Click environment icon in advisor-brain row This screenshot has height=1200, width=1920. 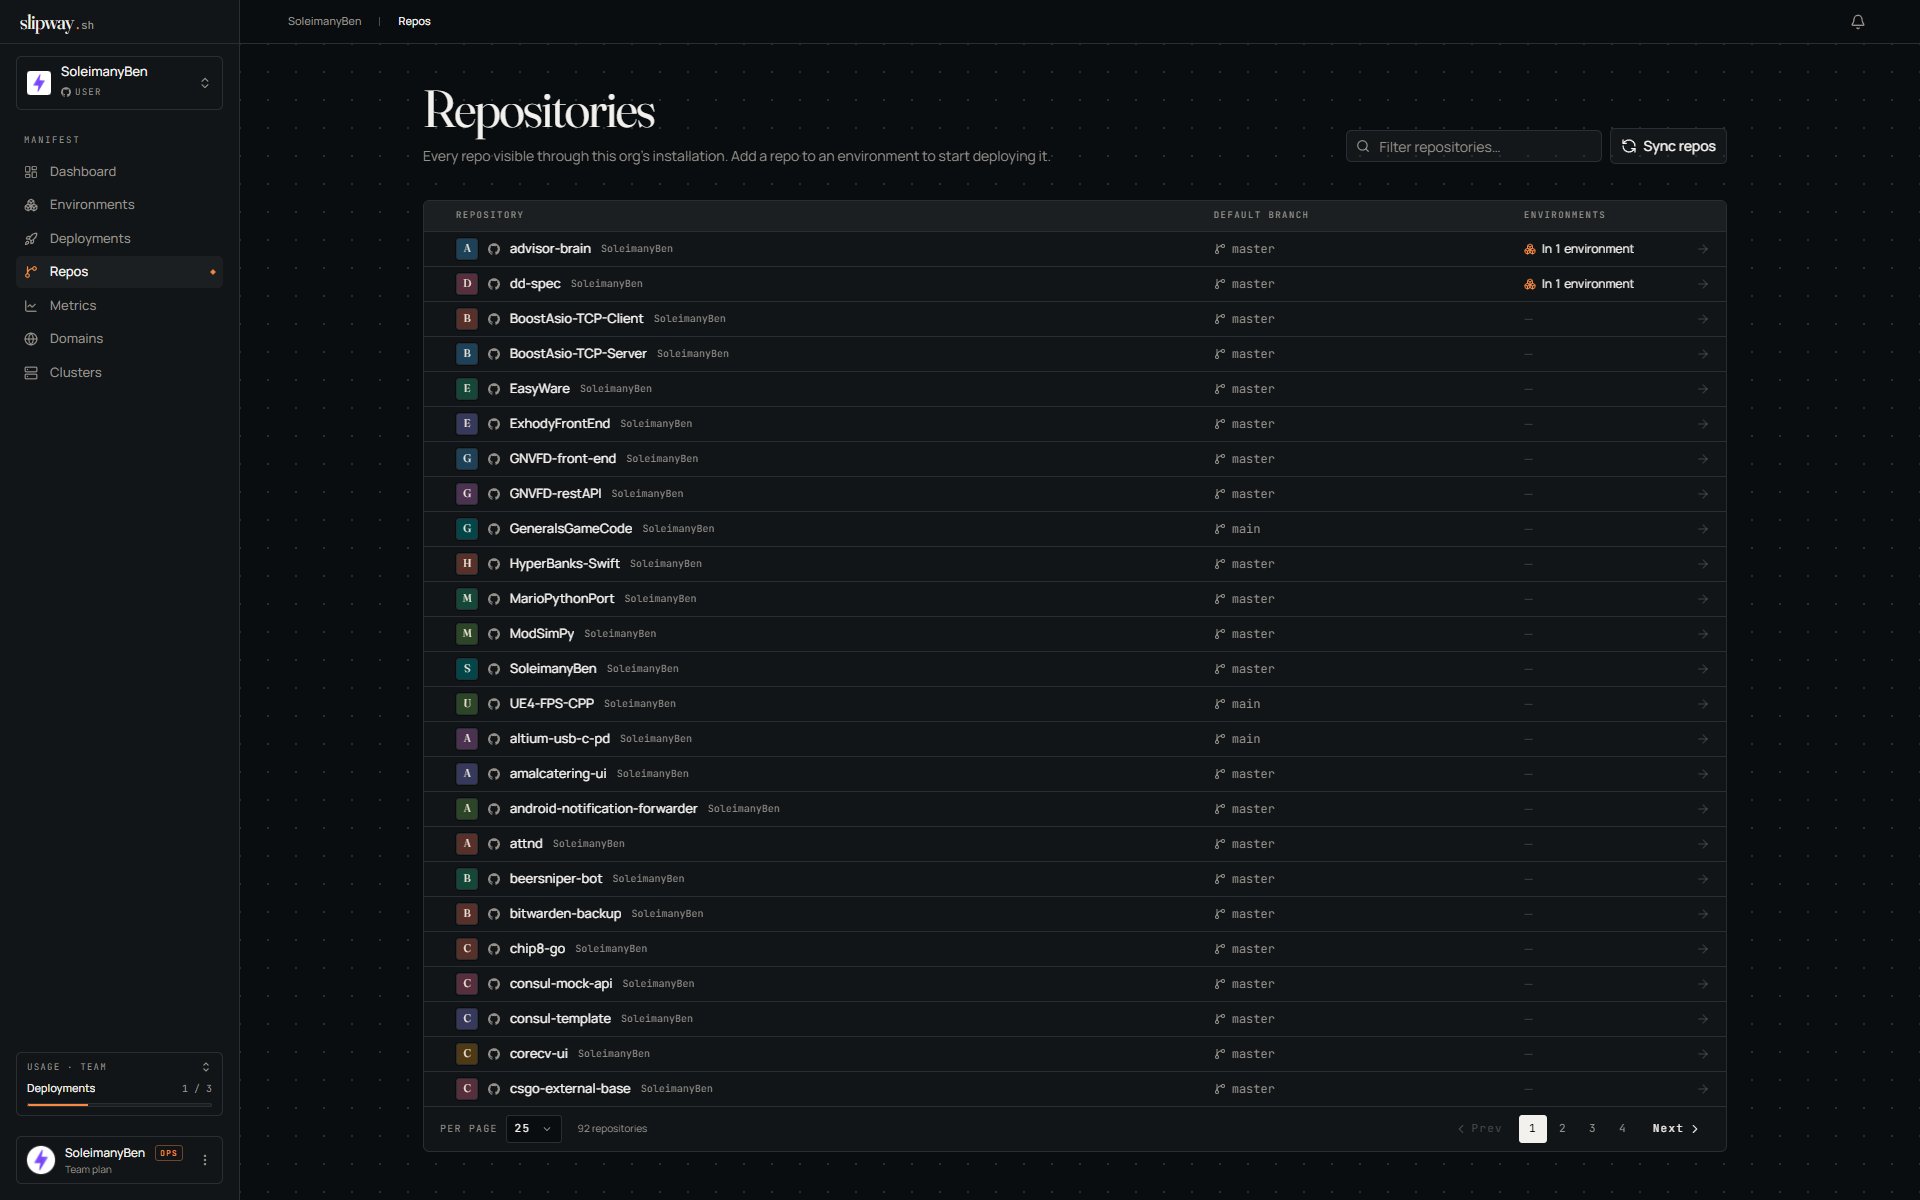point(1529,249)
